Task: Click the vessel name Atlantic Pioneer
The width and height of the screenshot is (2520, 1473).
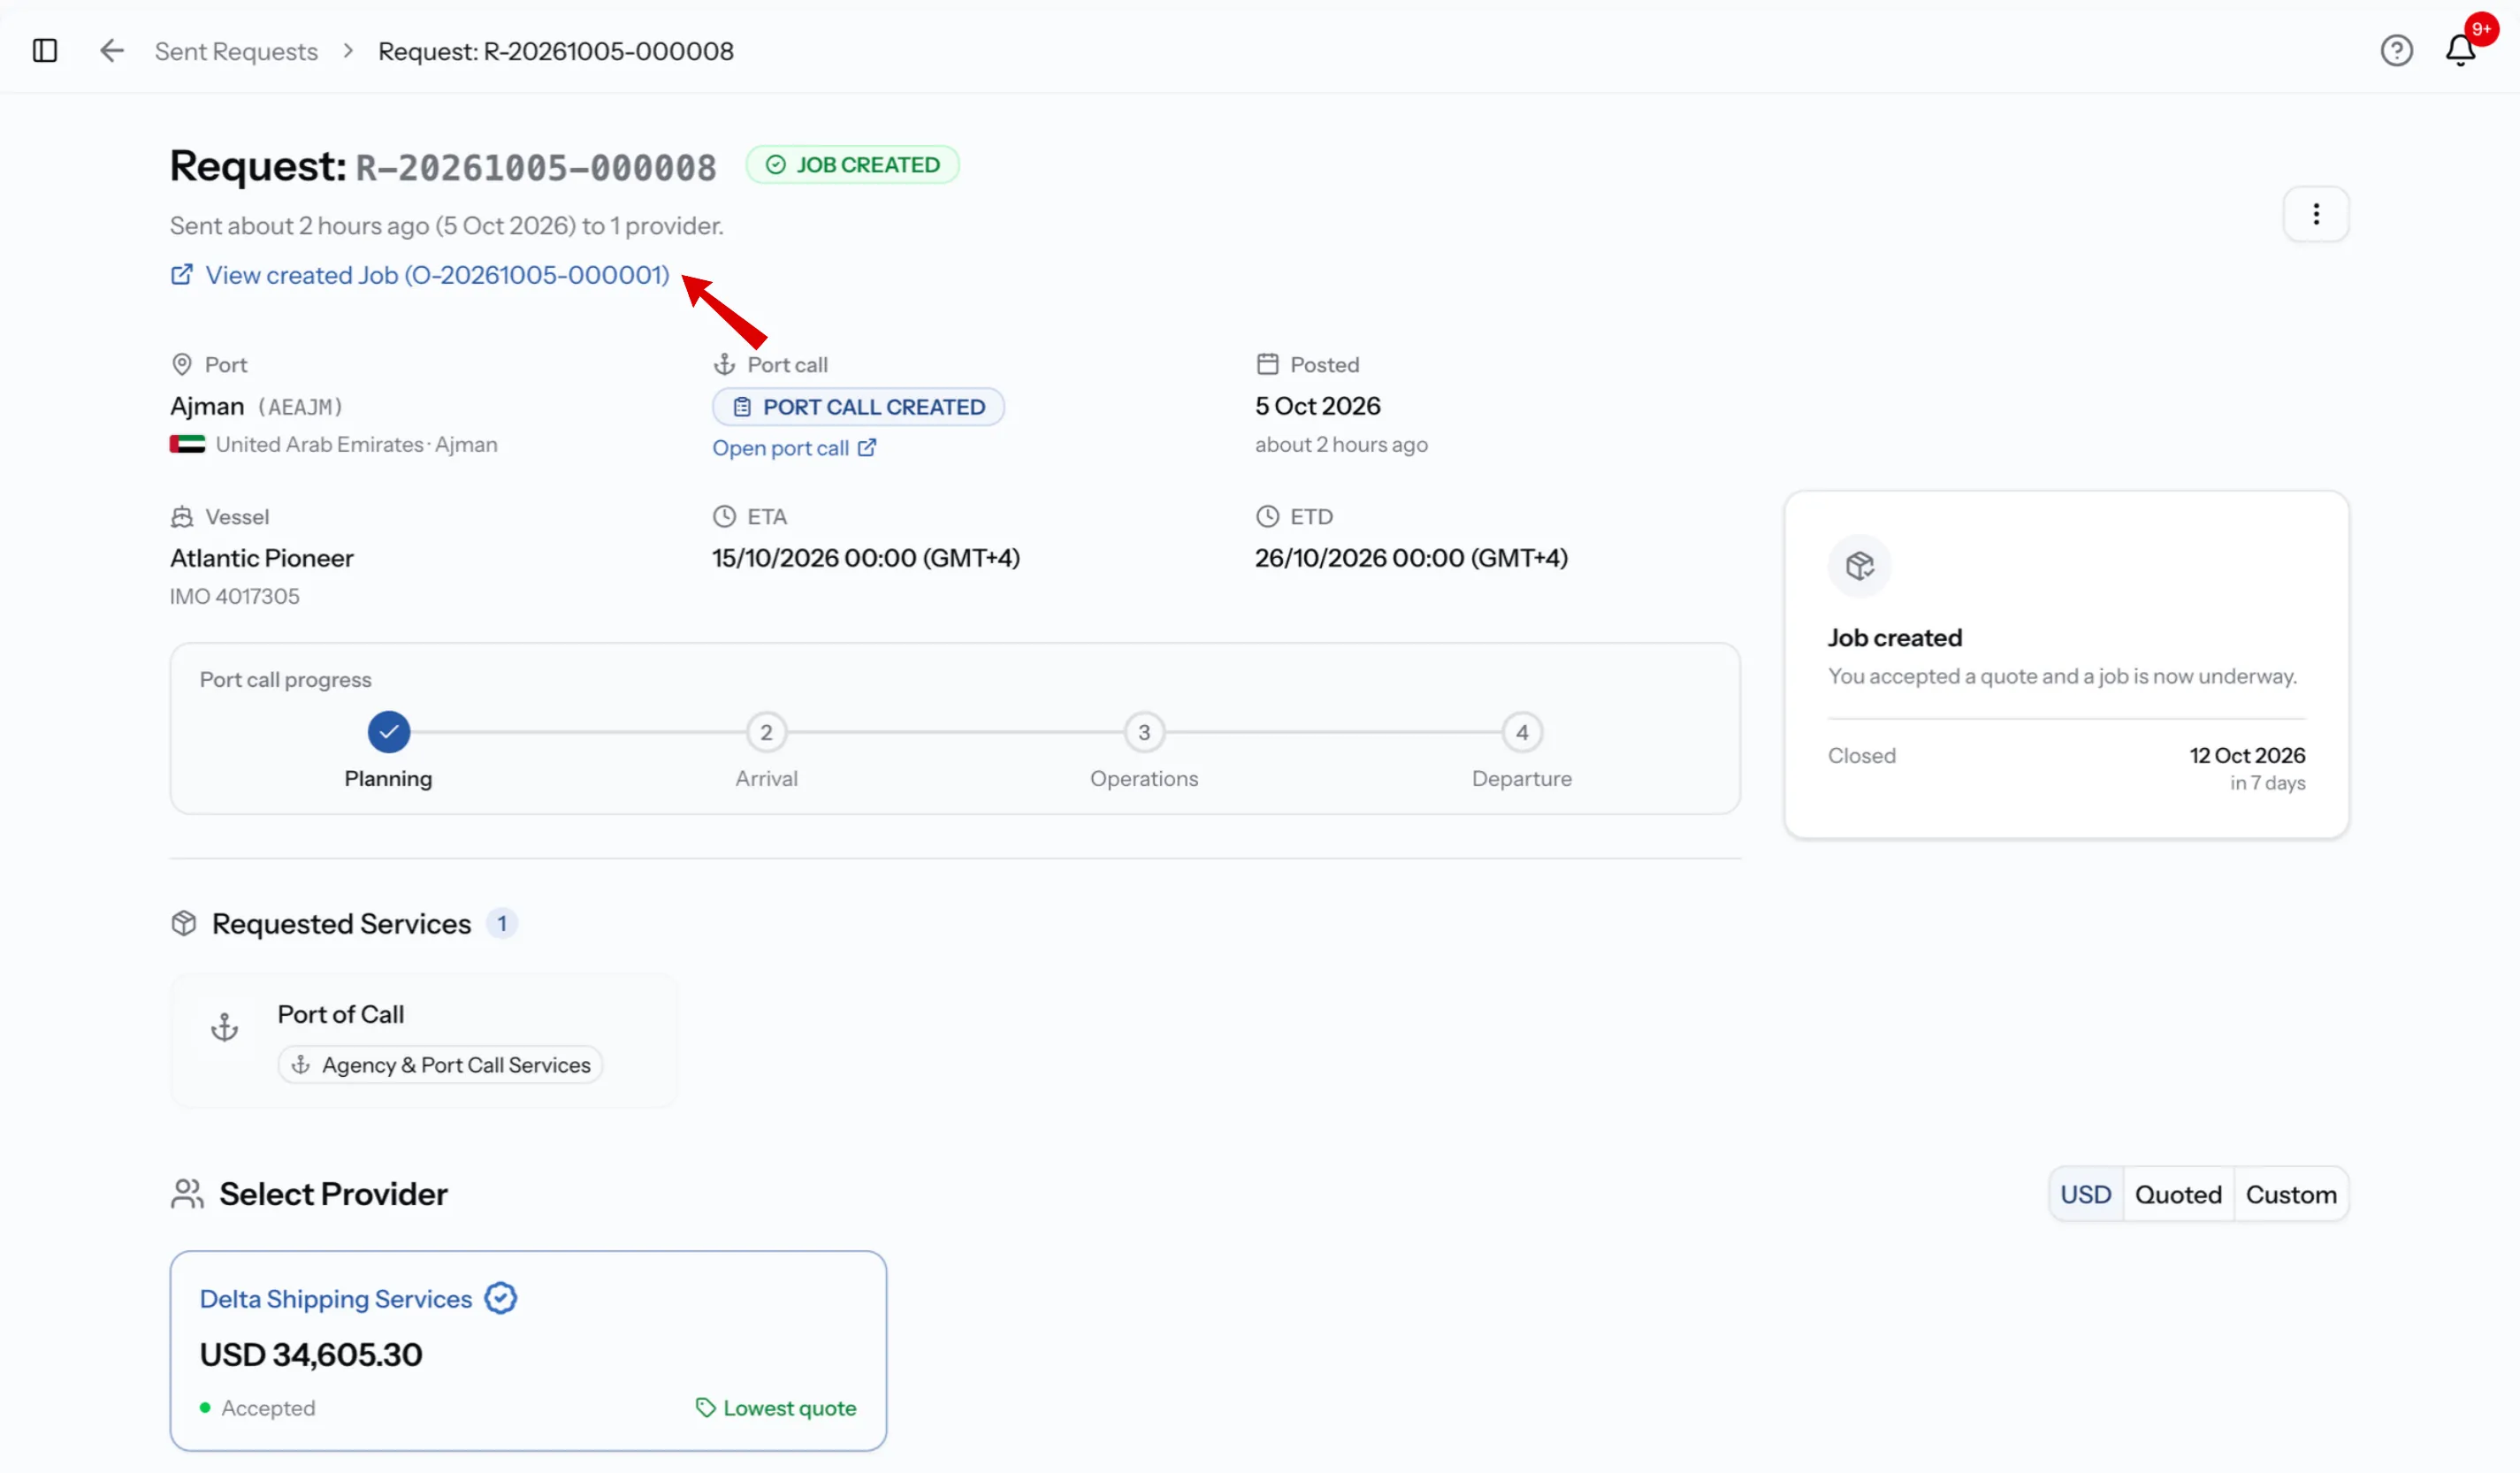Action: (x=262, y=558)
